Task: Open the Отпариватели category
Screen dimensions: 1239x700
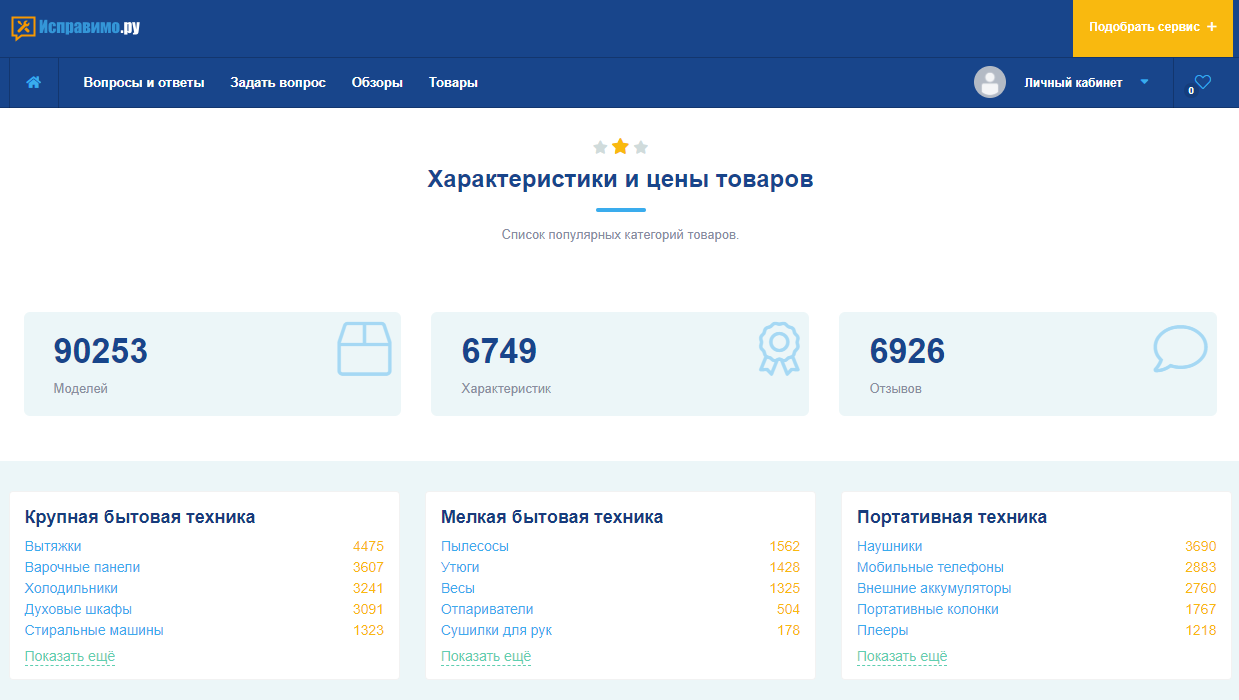Action: point(487,609)
